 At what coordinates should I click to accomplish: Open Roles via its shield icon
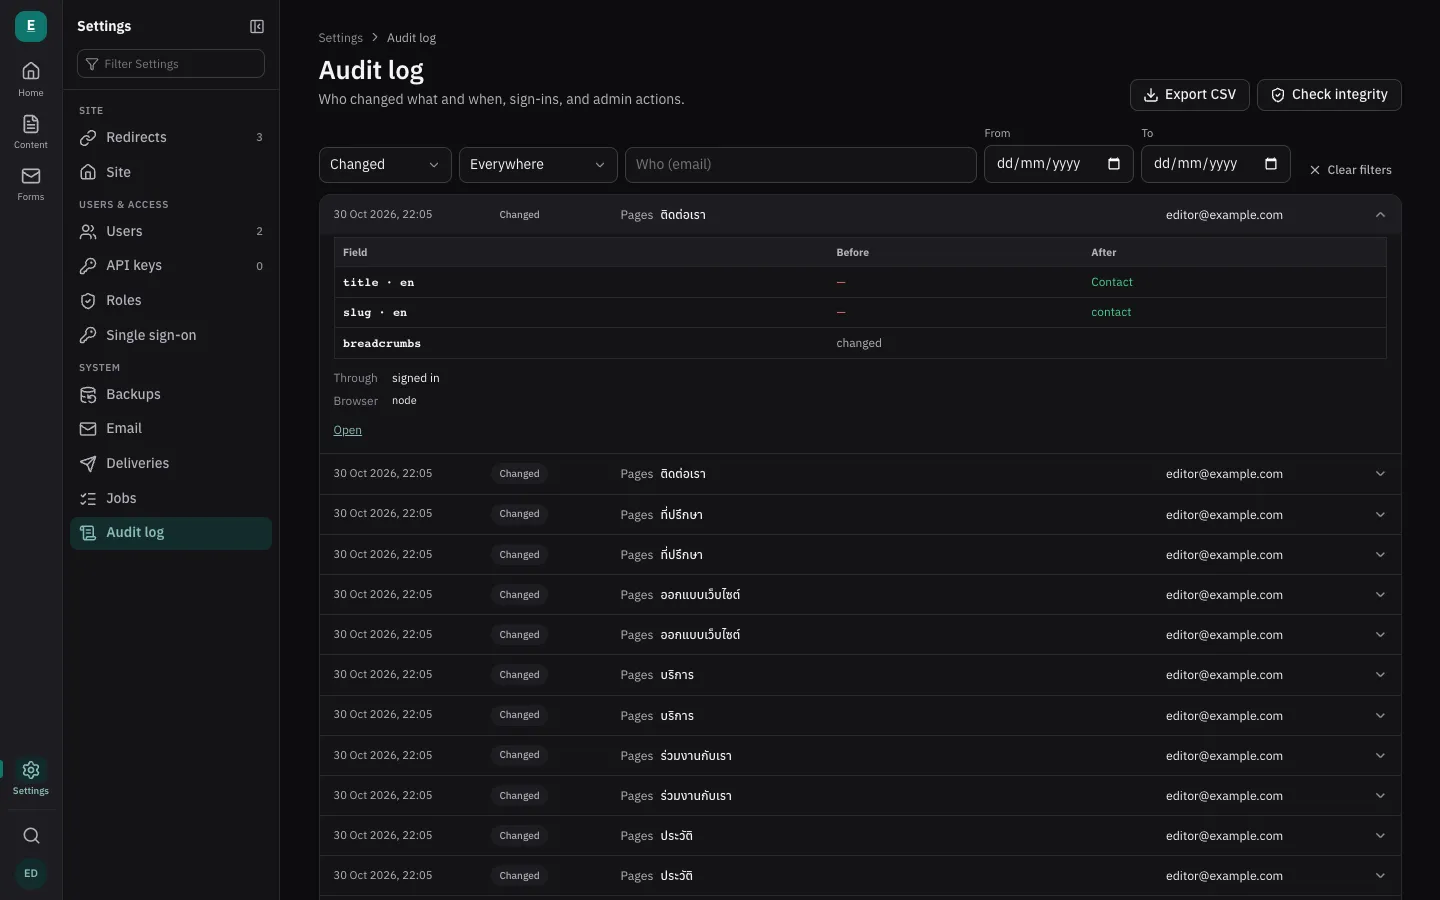point(88,301)
